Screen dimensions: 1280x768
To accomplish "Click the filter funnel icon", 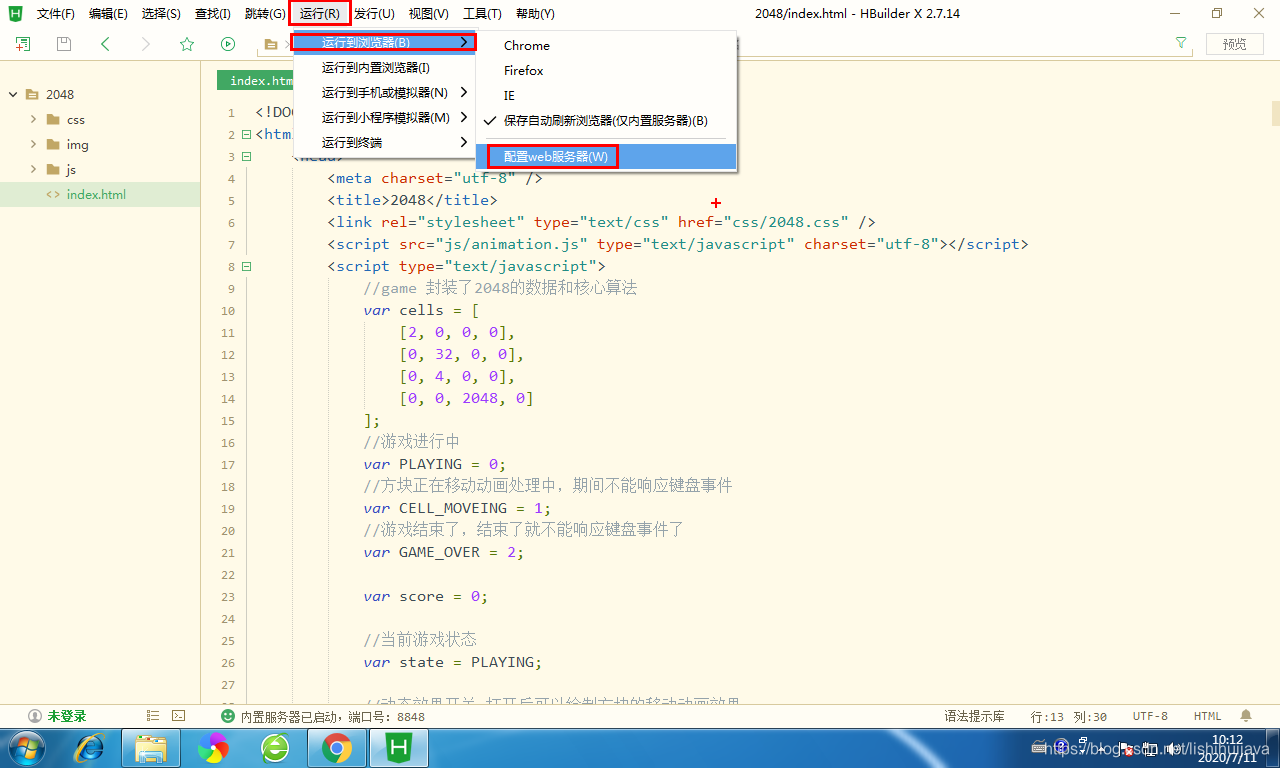I will click(x=1181, y=43).
